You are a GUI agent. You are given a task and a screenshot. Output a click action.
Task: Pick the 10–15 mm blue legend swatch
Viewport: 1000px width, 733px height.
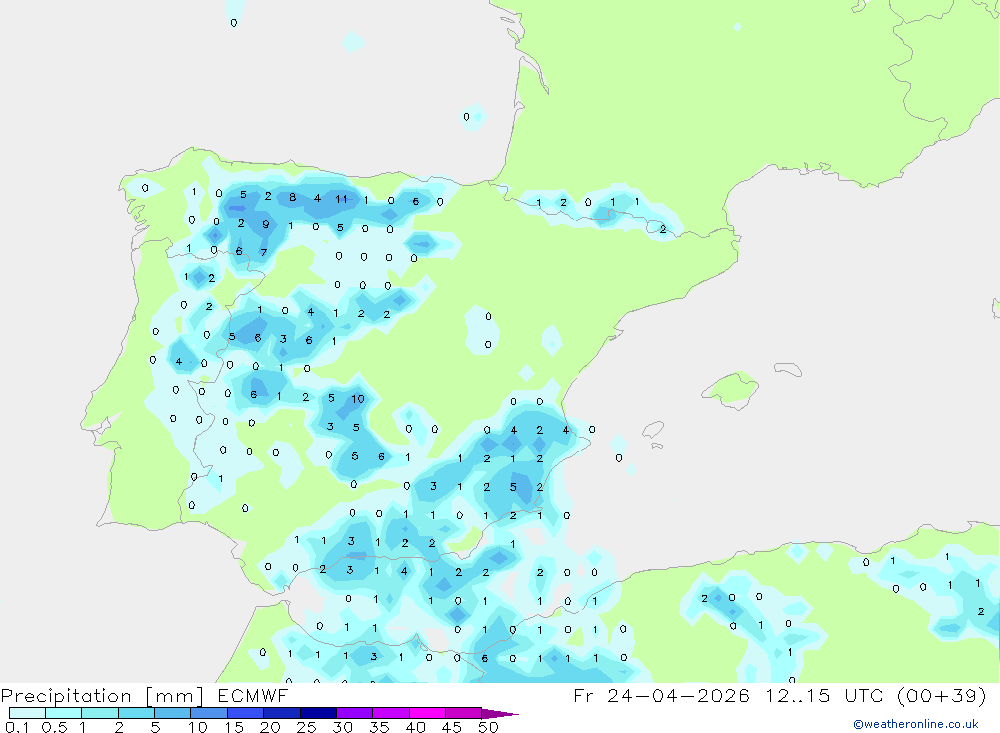pos(209,713)
